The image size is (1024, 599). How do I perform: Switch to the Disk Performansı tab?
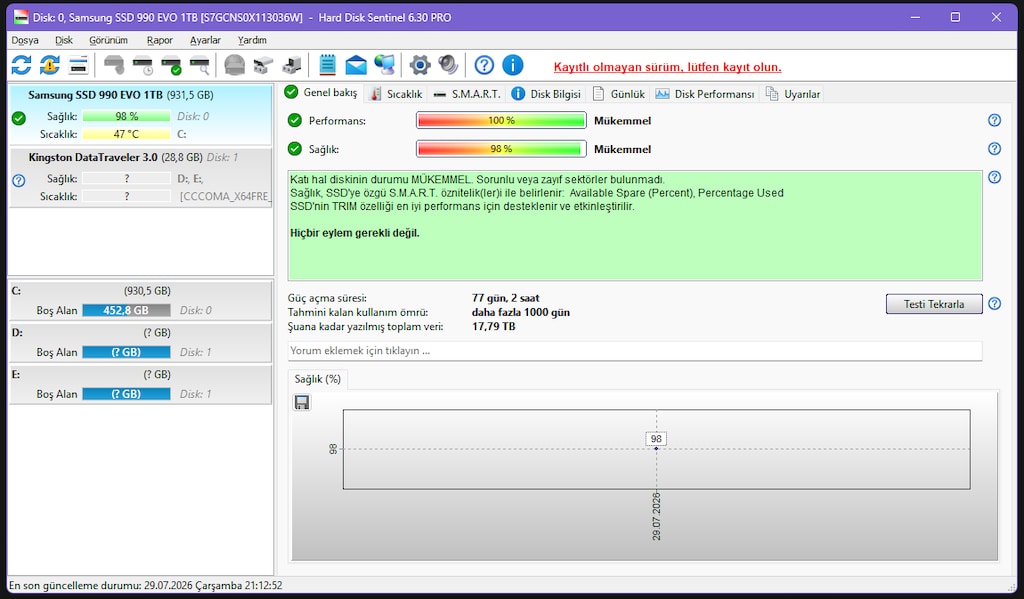tap(705, 94)
